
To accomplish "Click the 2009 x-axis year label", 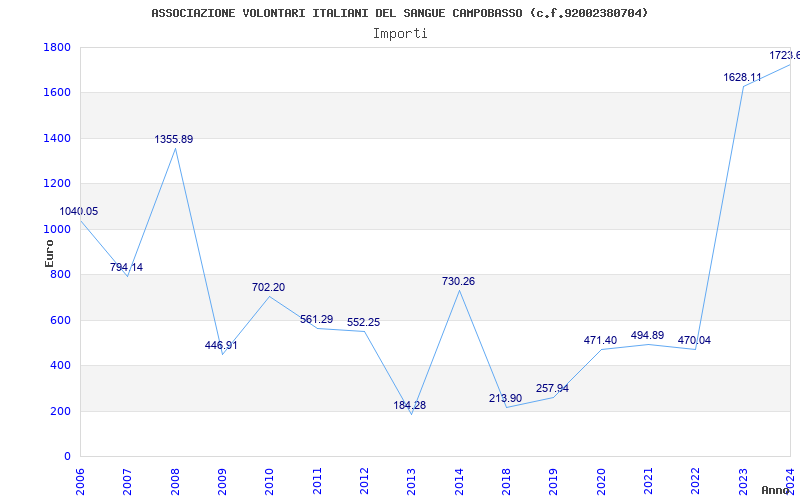I will pos(222,481).
